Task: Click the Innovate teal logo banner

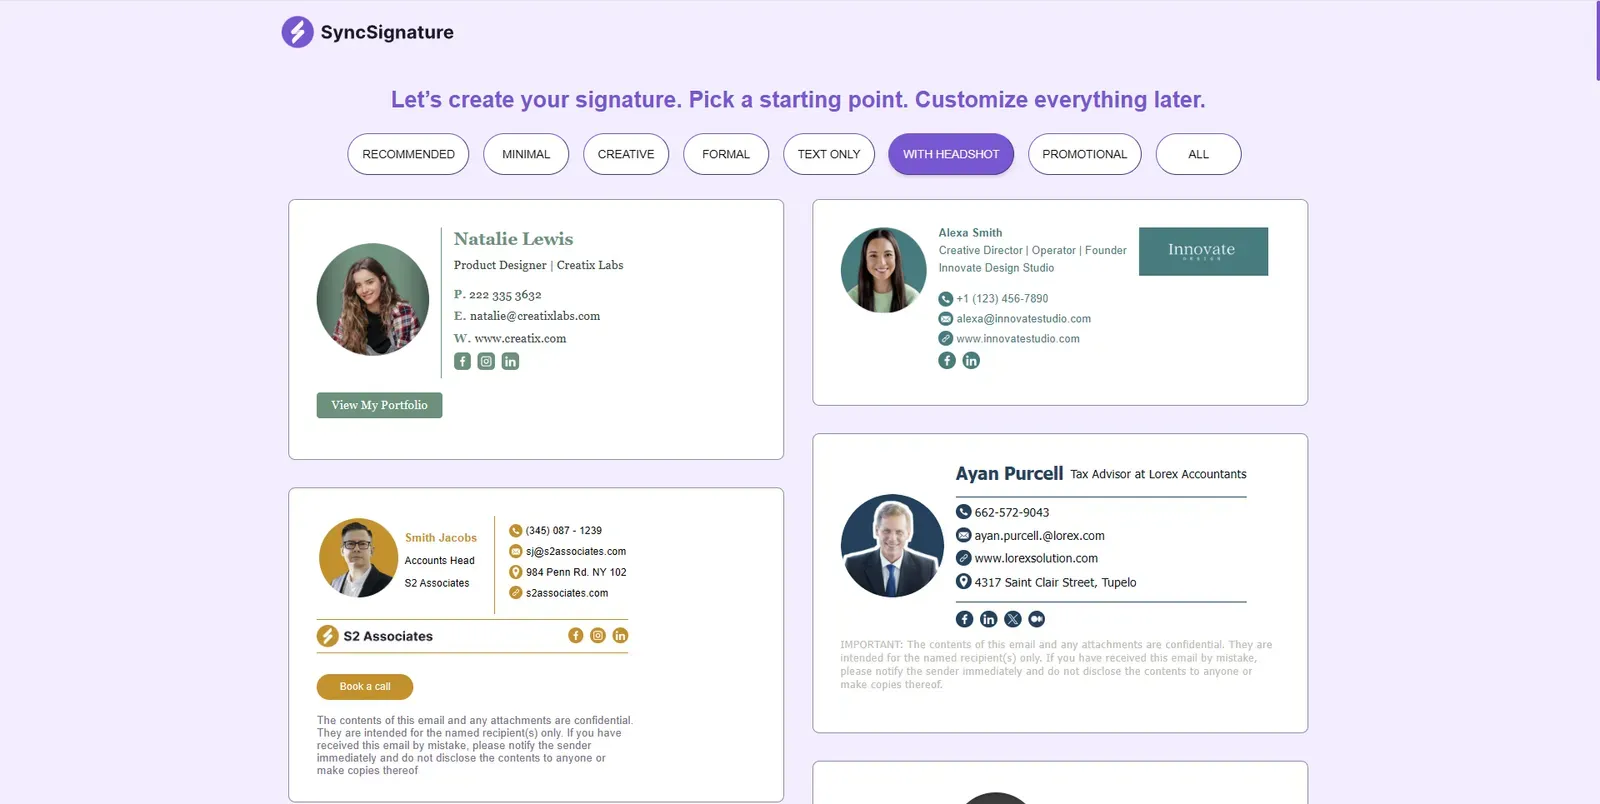Action: coord(1203,251)
